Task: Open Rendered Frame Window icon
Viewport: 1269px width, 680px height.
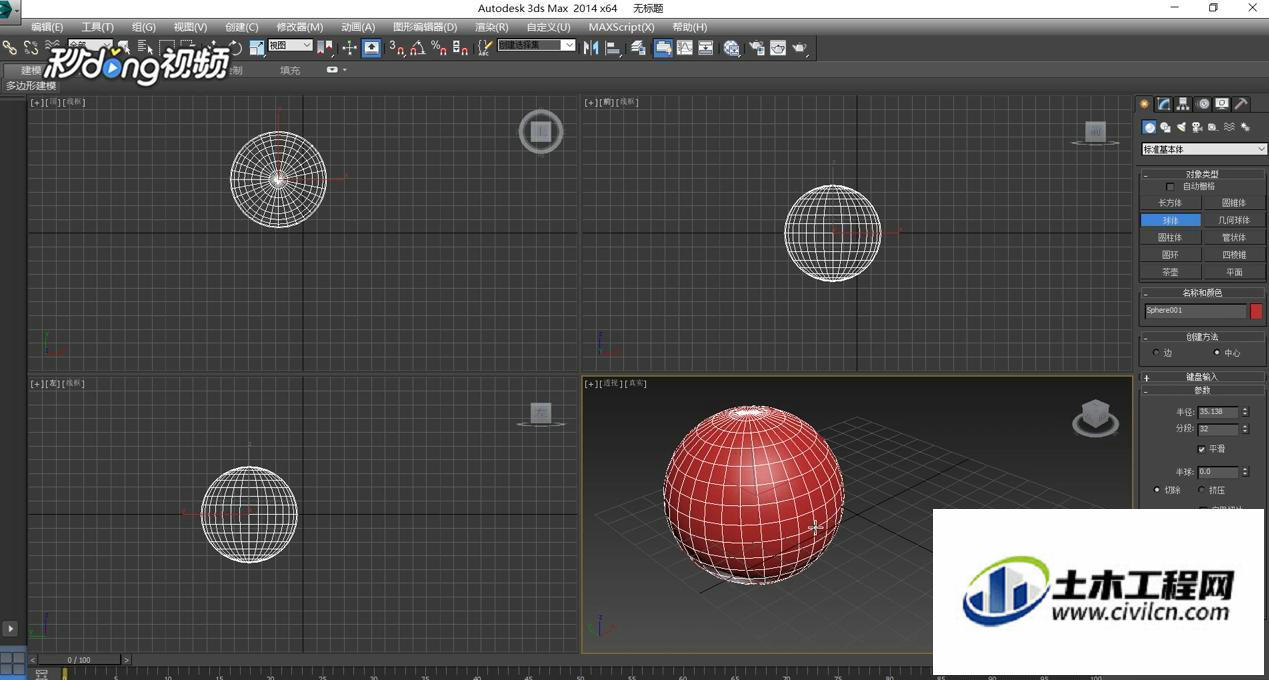Action: point(779,47)
